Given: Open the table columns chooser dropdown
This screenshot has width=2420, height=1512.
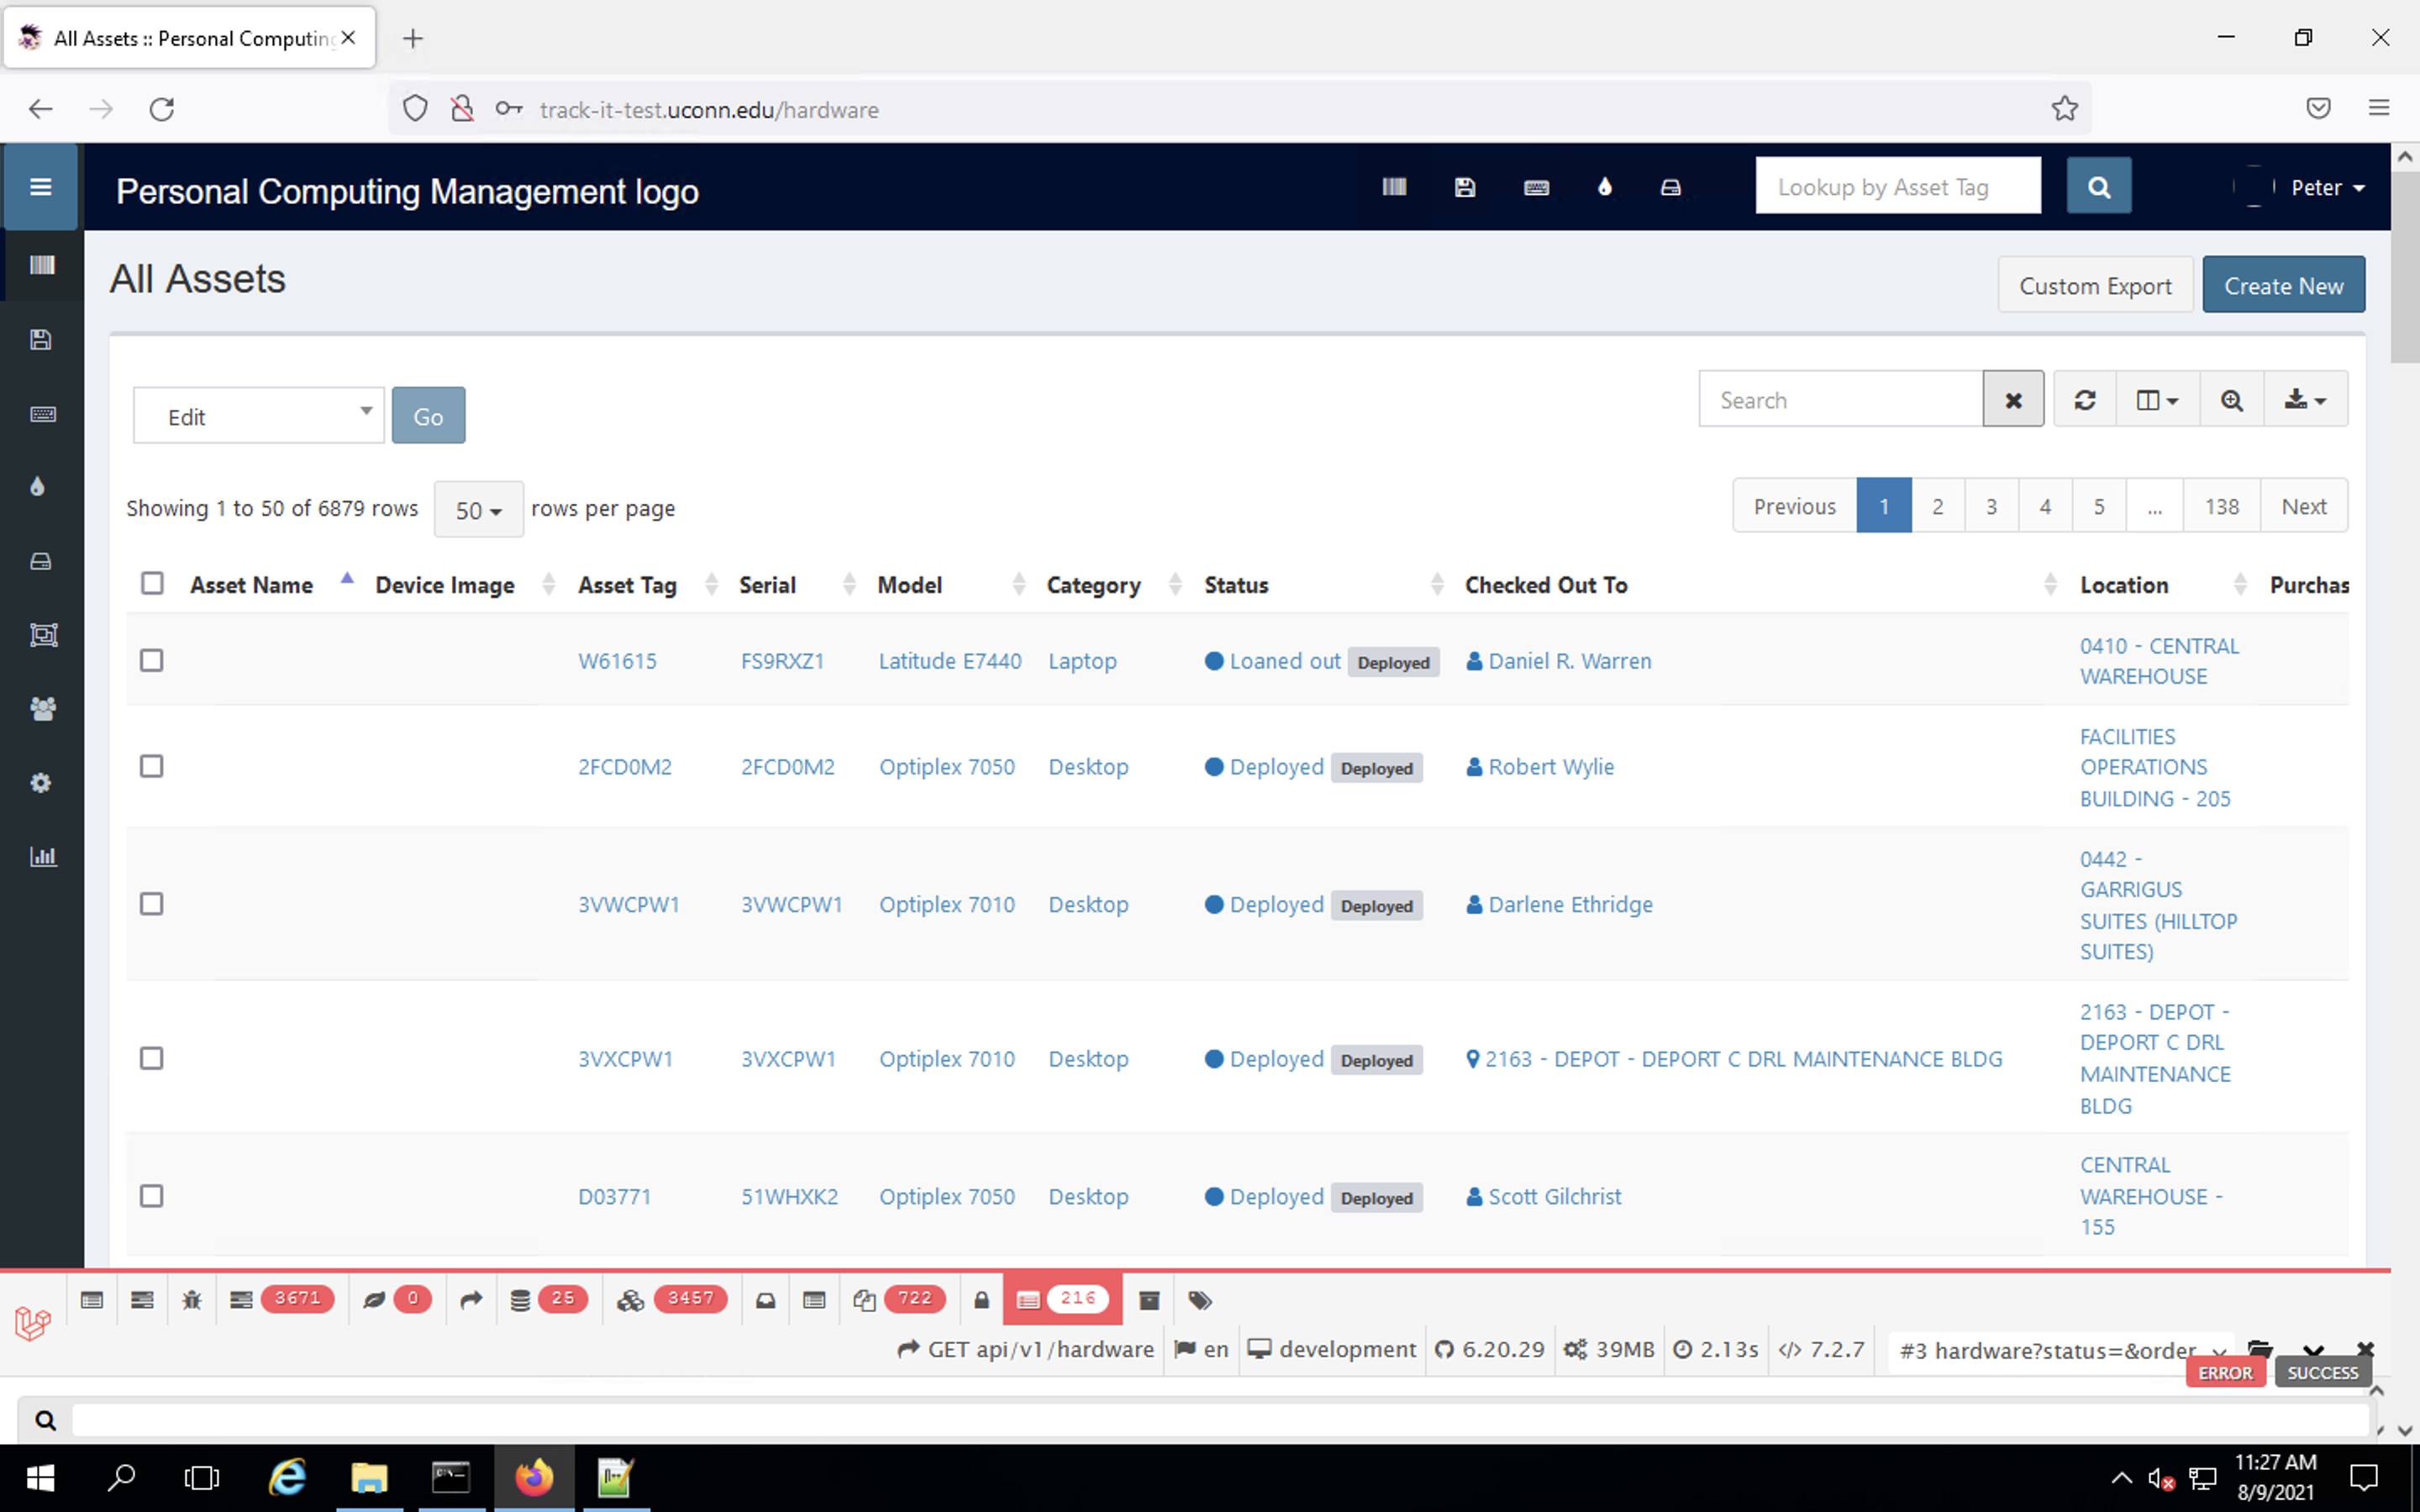Looking at the screenshot, I should click(2158, 400).
